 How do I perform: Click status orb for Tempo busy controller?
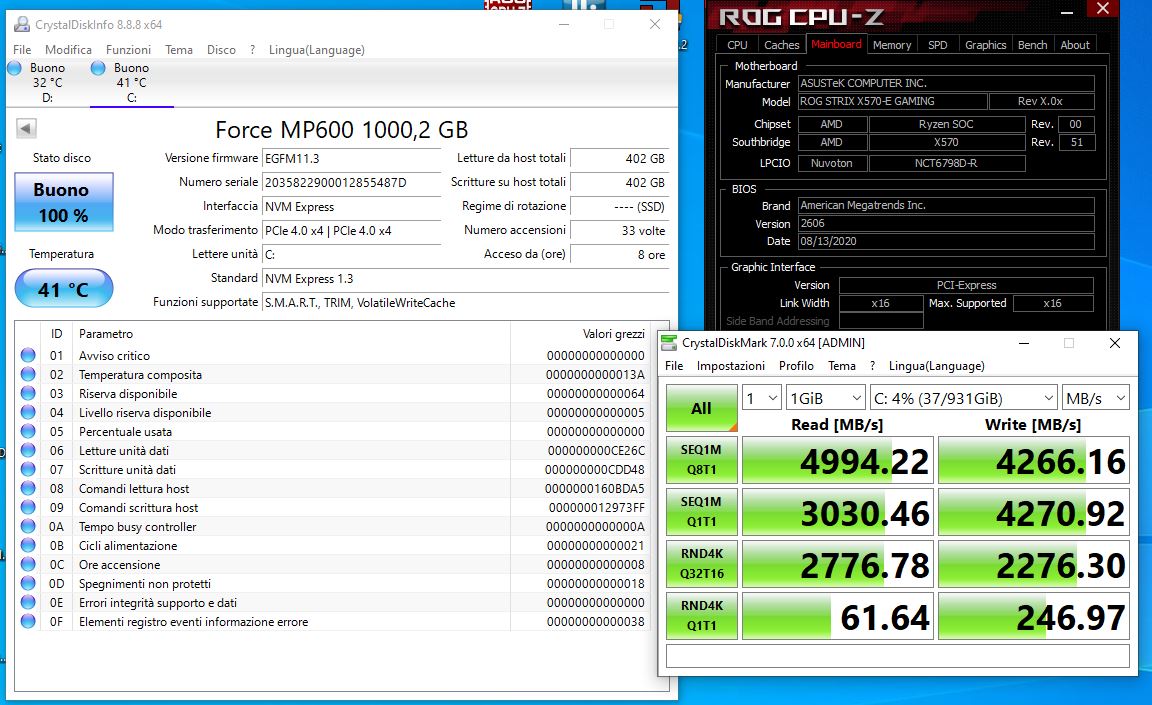click(29, 527)
